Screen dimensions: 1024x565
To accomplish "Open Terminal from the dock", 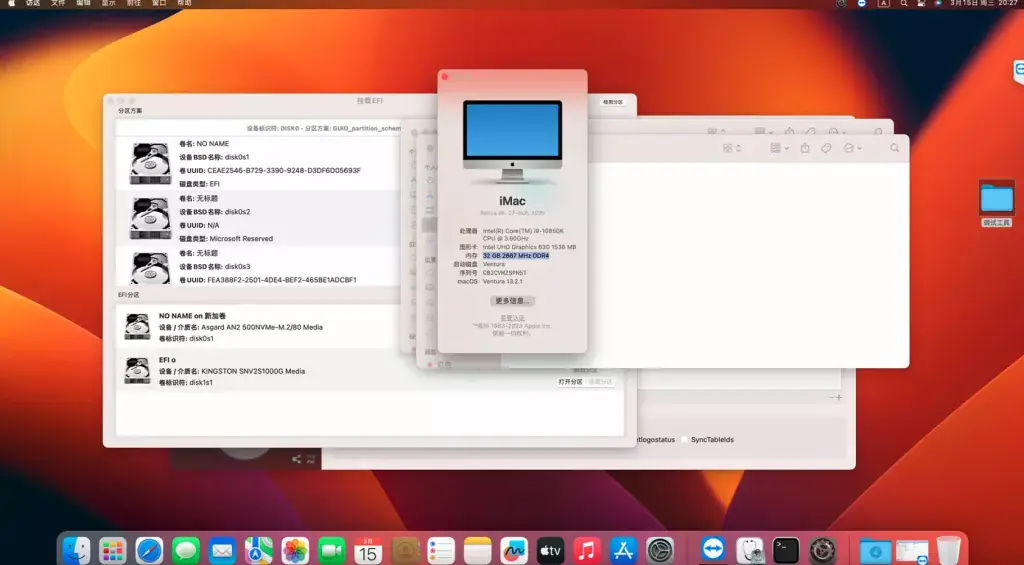I will 786,551.
